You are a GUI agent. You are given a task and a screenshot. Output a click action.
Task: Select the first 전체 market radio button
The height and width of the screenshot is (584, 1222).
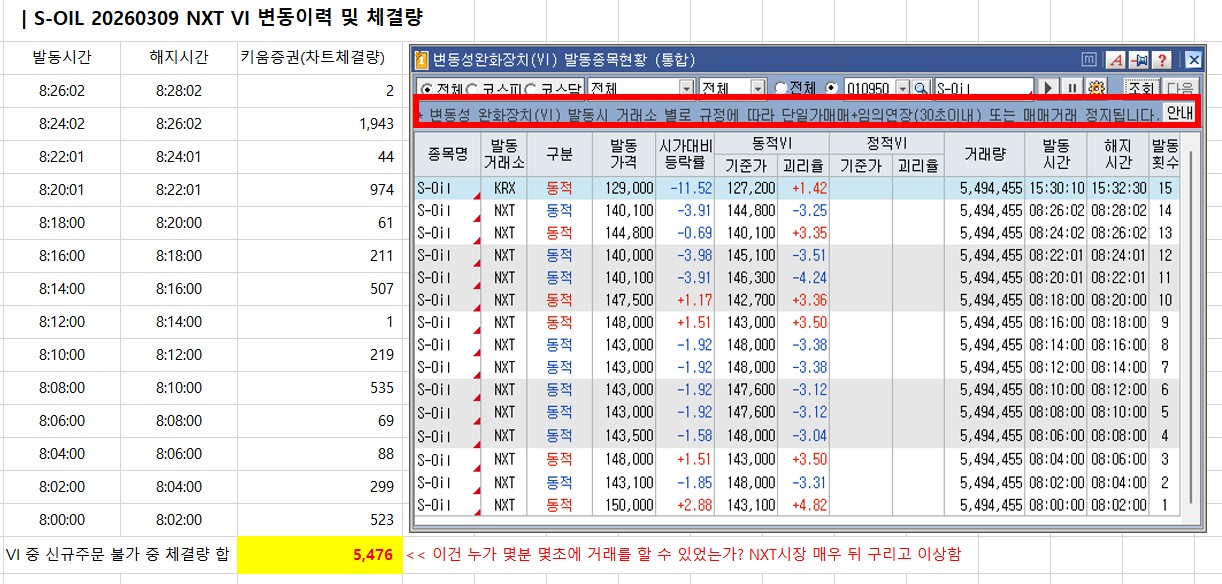click(x=427, y=88)
